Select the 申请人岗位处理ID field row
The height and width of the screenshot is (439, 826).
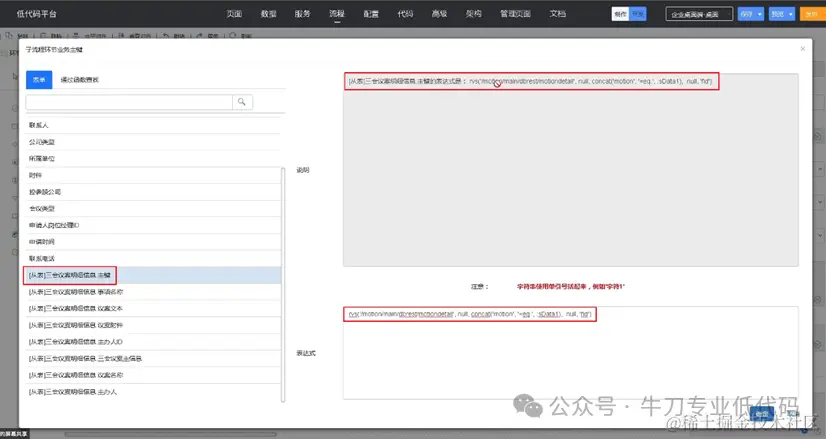(x=153, y=225)
